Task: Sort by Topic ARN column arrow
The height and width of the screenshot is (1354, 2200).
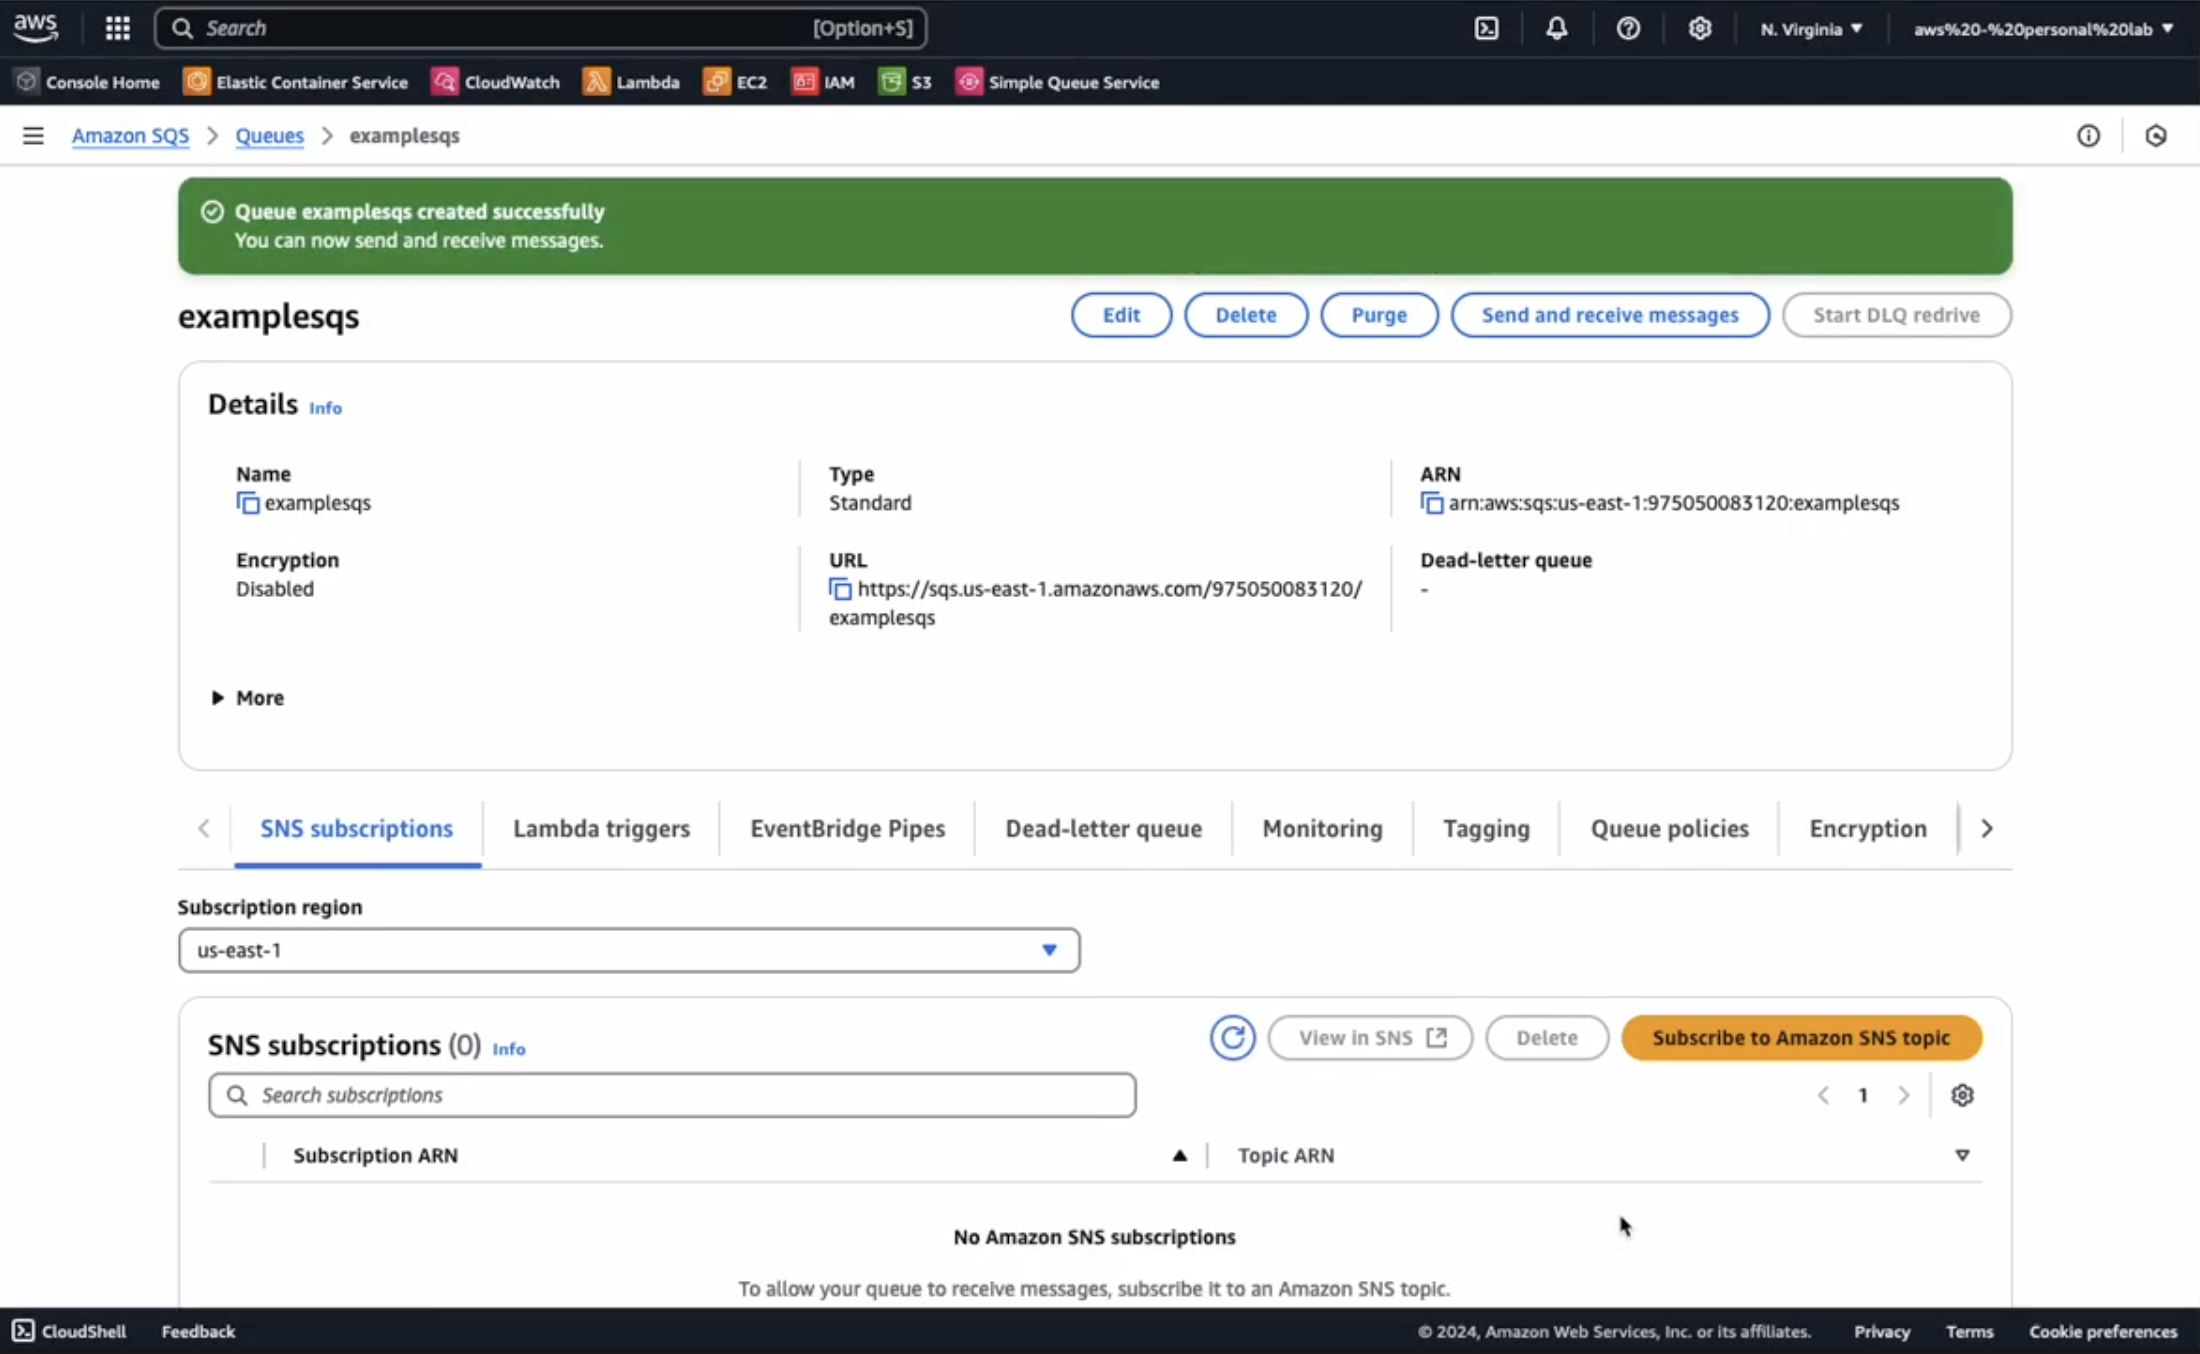Action: coord(1962,1155)
